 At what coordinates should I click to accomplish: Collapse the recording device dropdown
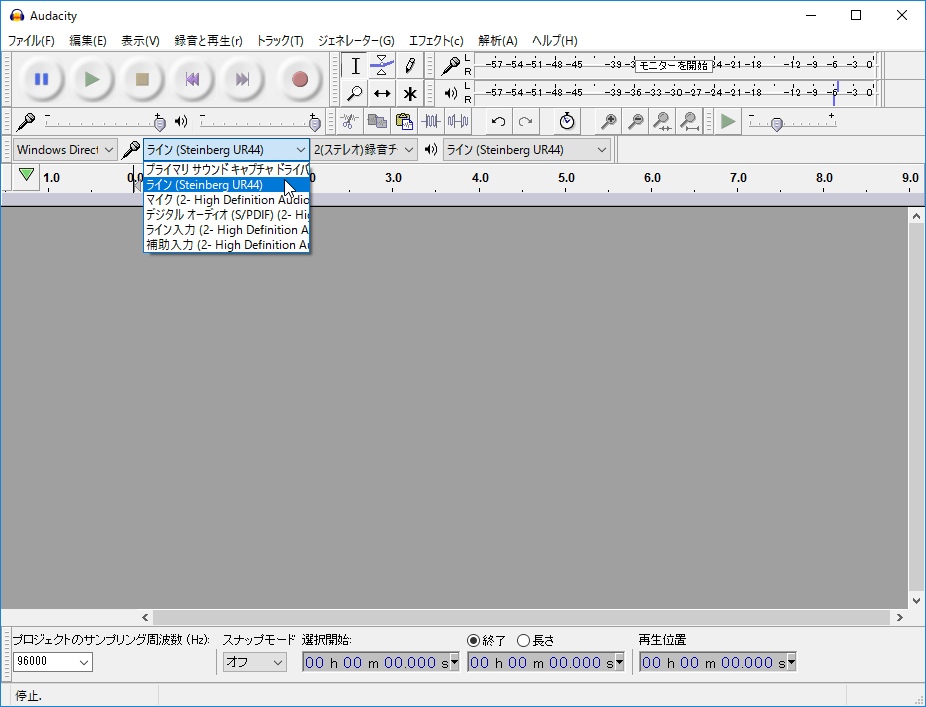300,150
